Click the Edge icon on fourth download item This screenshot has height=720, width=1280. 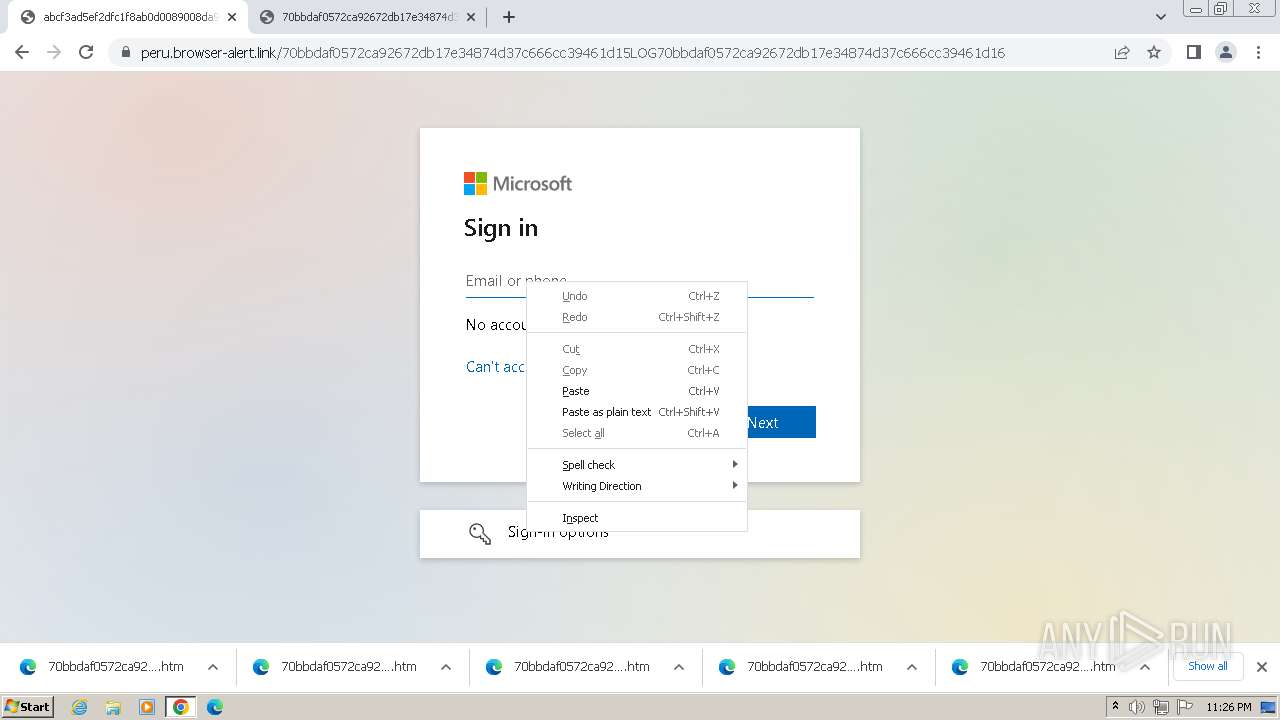(x=727, y=667)
